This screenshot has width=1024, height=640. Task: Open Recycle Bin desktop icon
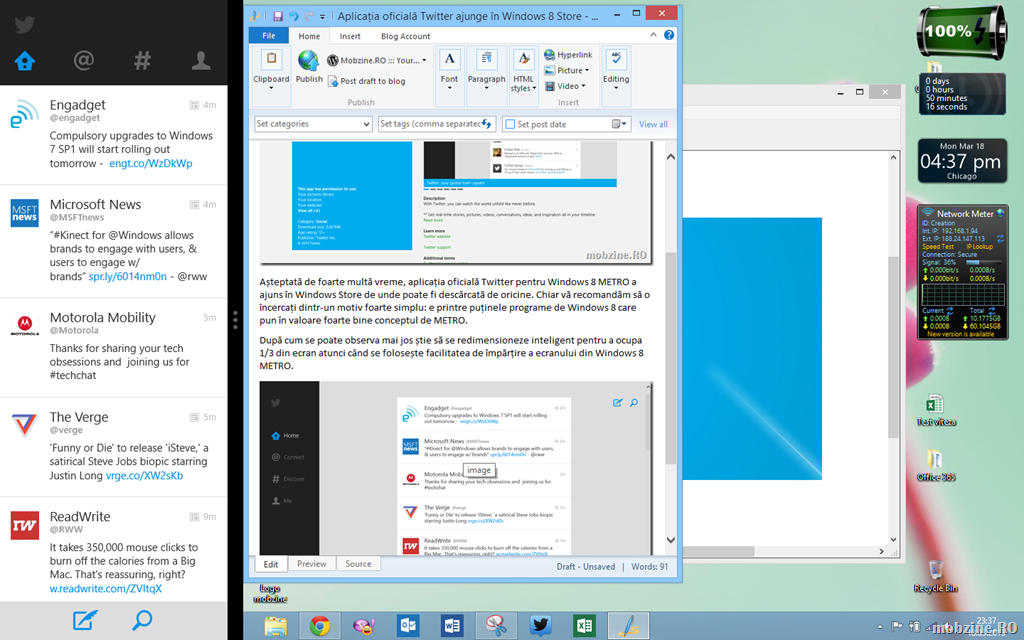pyautogui.click(x=935, y=576)
